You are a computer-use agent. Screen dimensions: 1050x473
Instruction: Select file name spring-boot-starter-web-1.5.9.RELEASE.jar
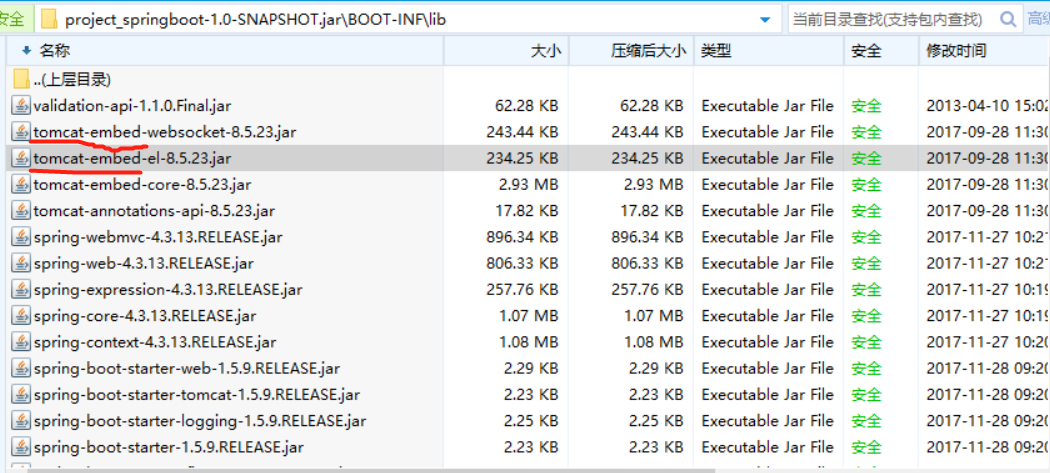[186, 368]
